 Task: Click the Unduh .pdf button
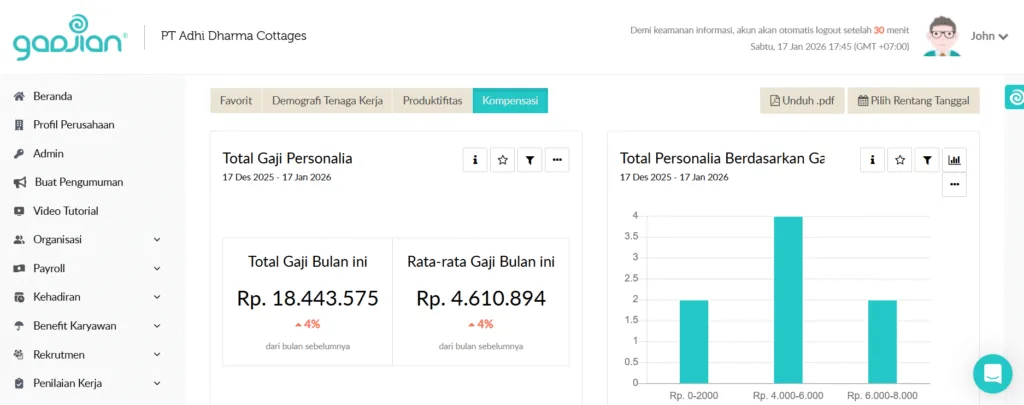click(x=802, y=101)
